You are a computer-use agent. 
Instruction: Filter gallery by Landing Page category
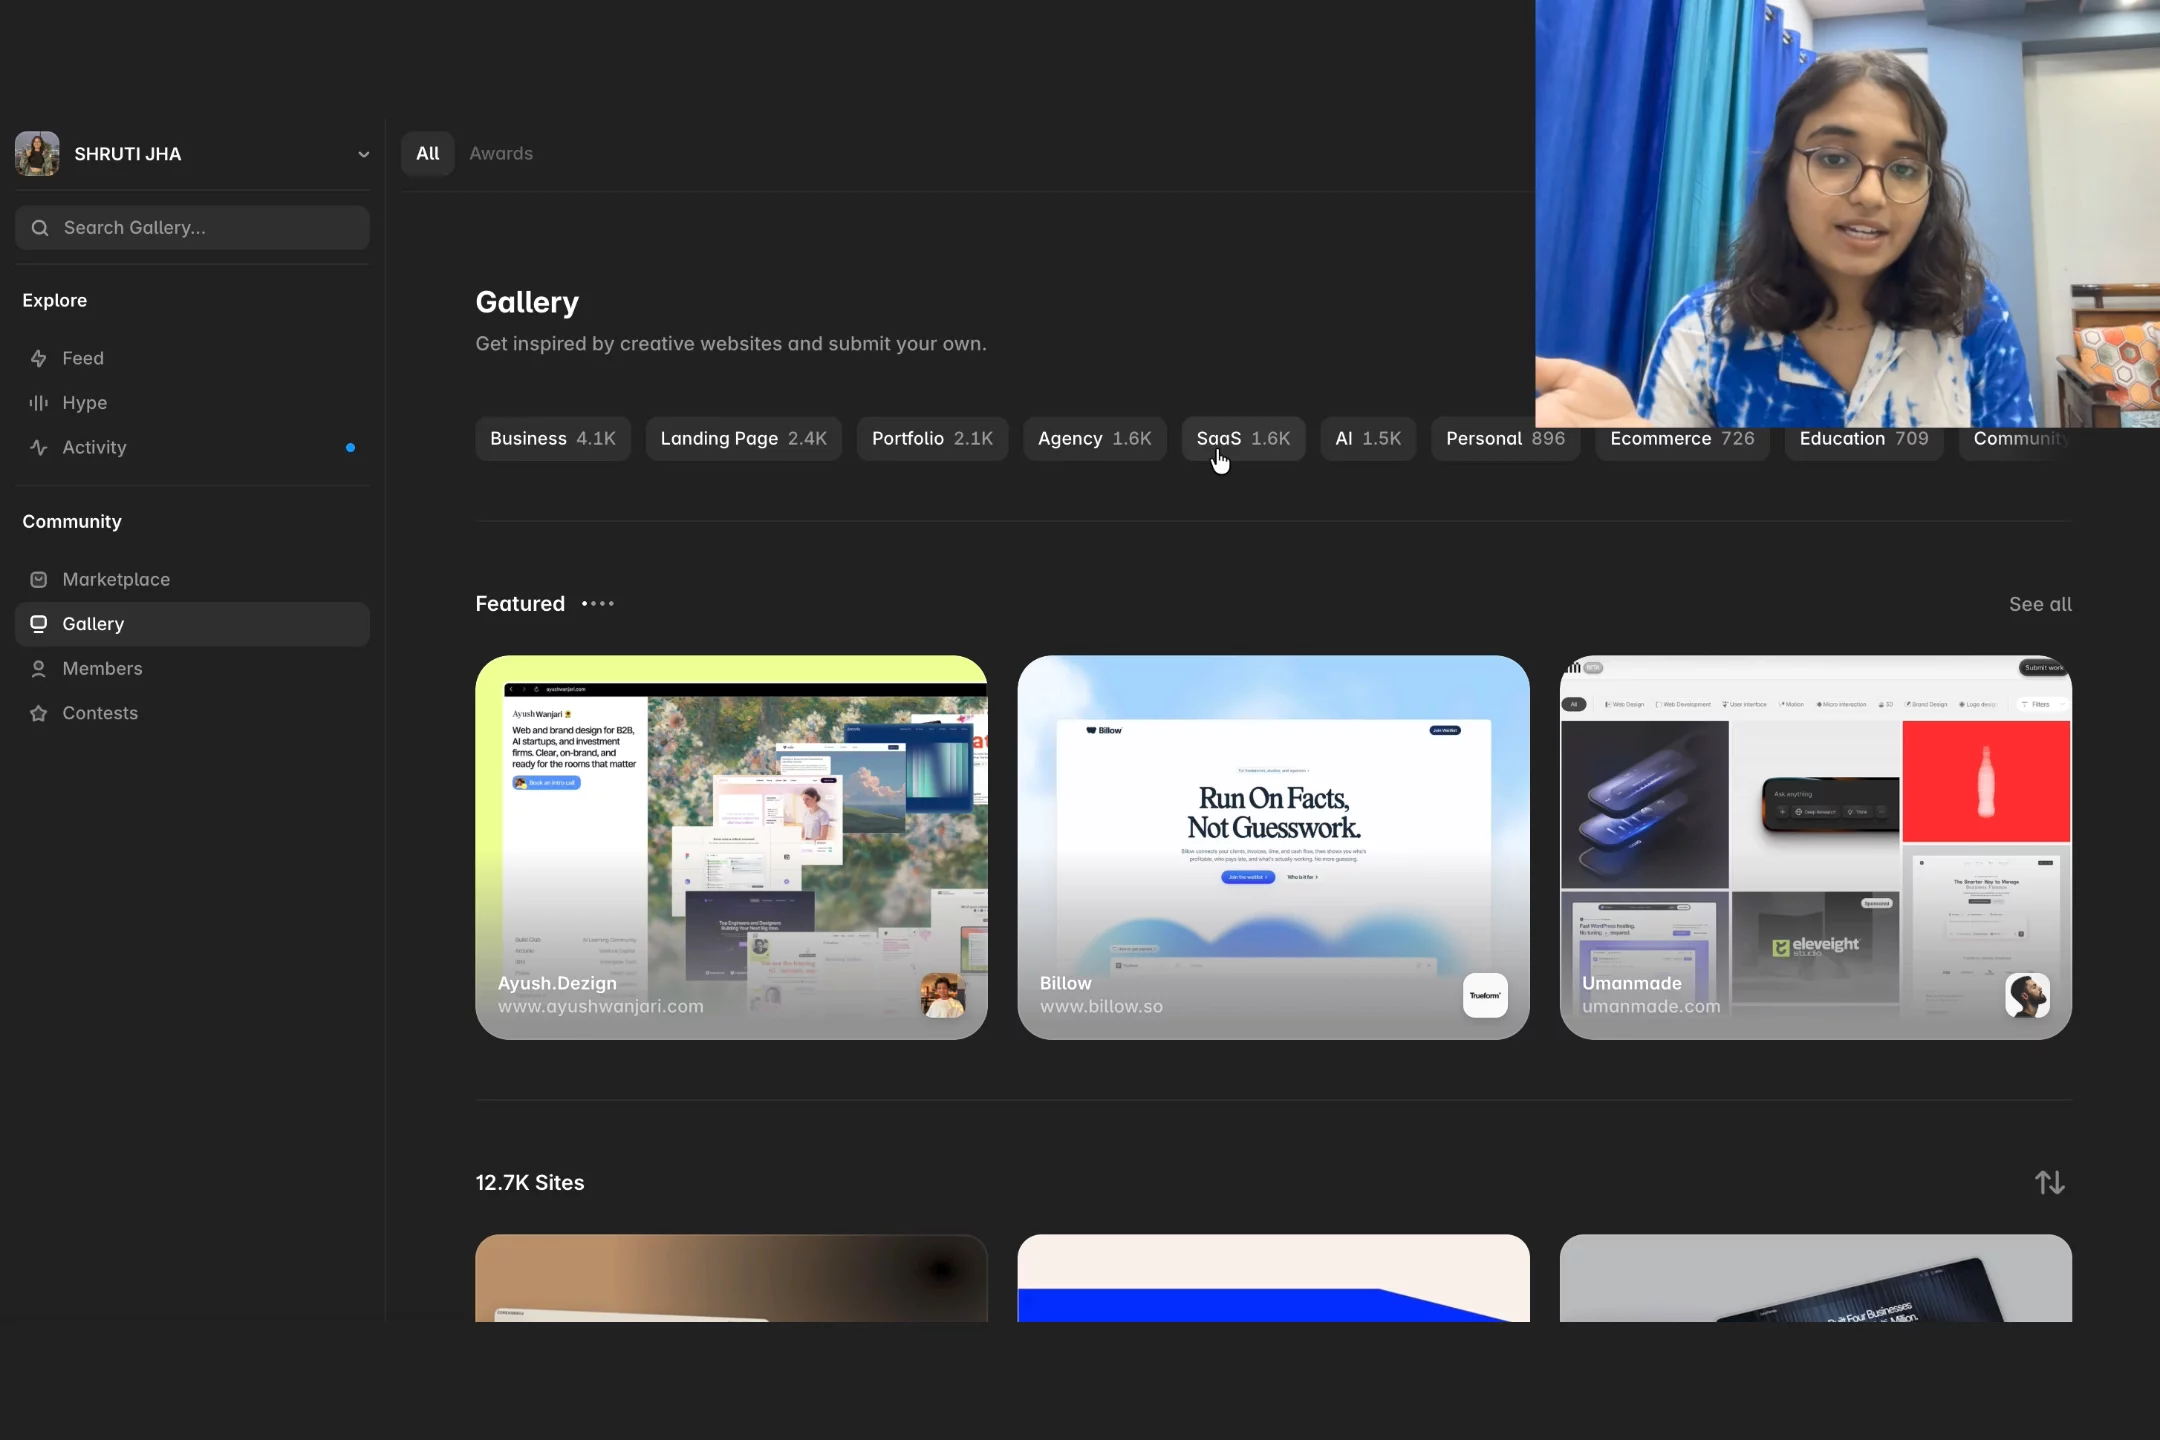[743, 438]
